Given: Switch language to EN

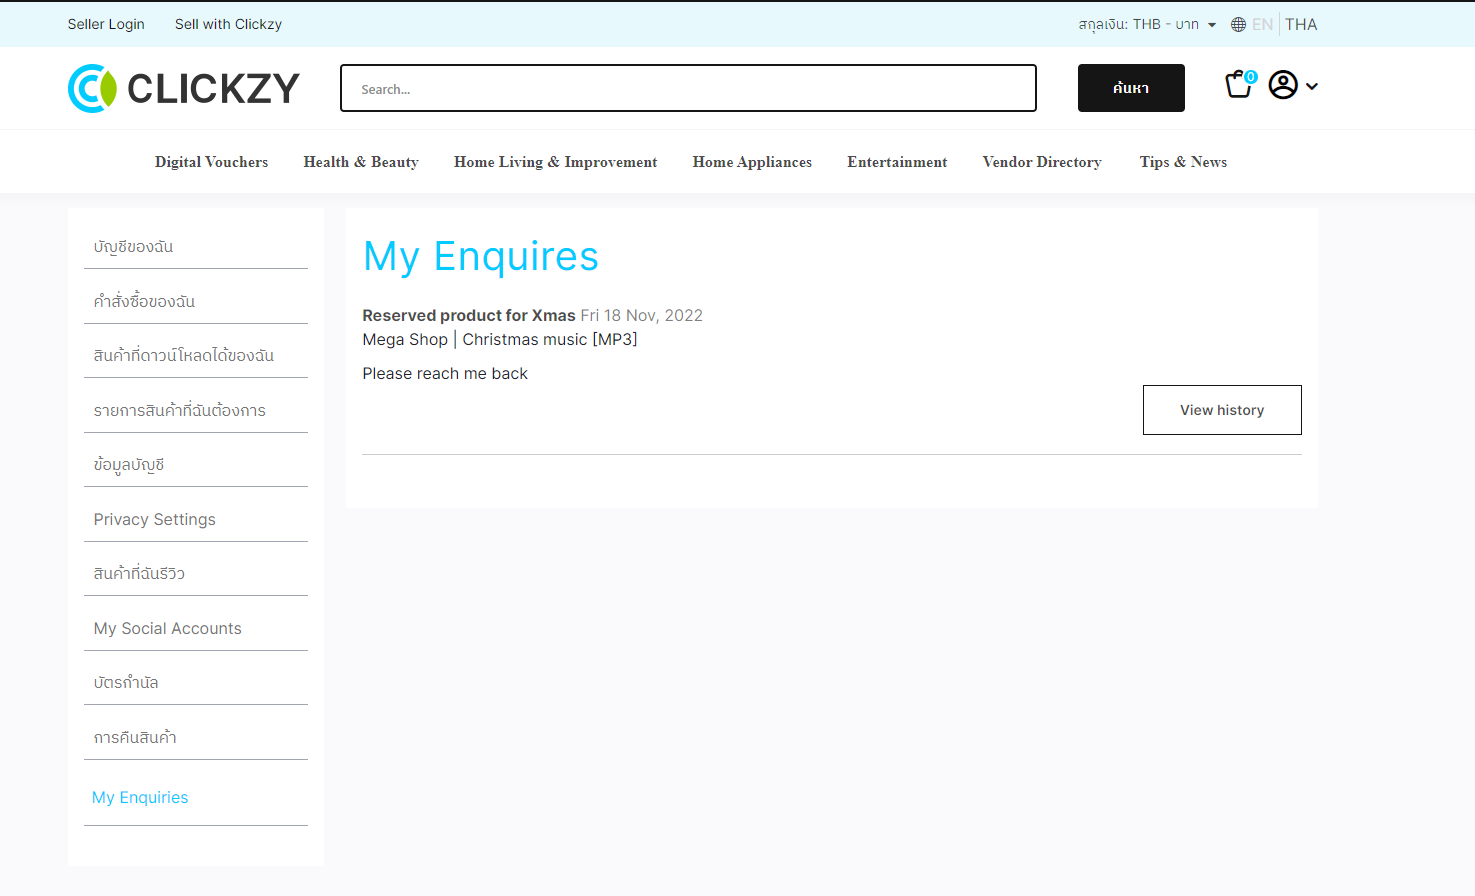Looking at the screenshot, I should [x=1262, y=24].
